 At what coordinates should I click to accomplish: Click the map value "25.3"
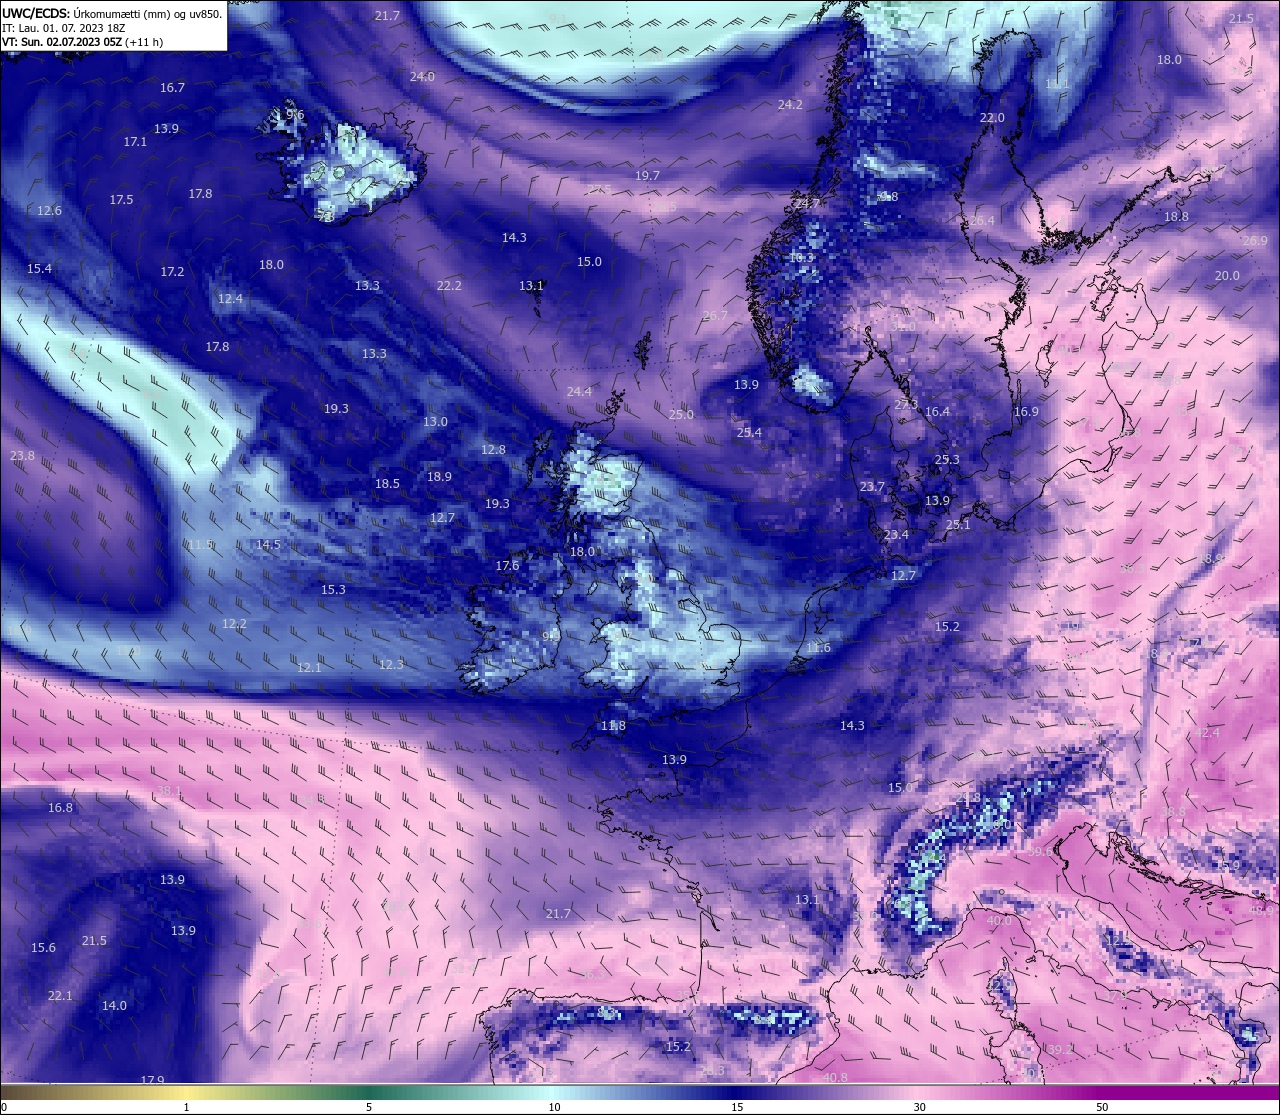[947, 460]
